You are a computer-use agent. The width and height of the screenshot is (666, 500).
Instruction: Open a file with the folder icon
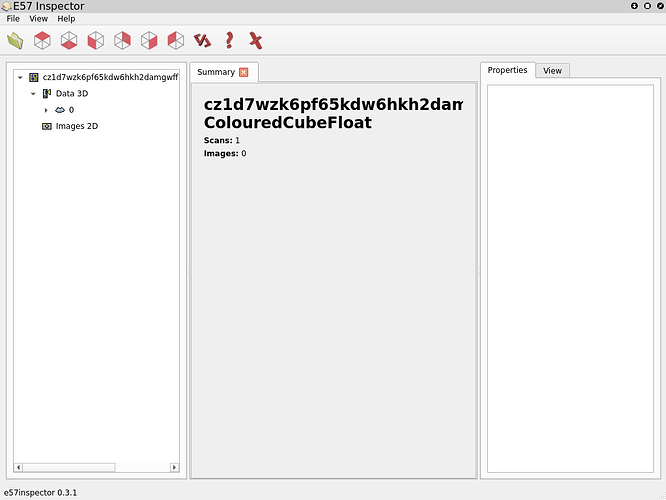[x=15, y=41]
